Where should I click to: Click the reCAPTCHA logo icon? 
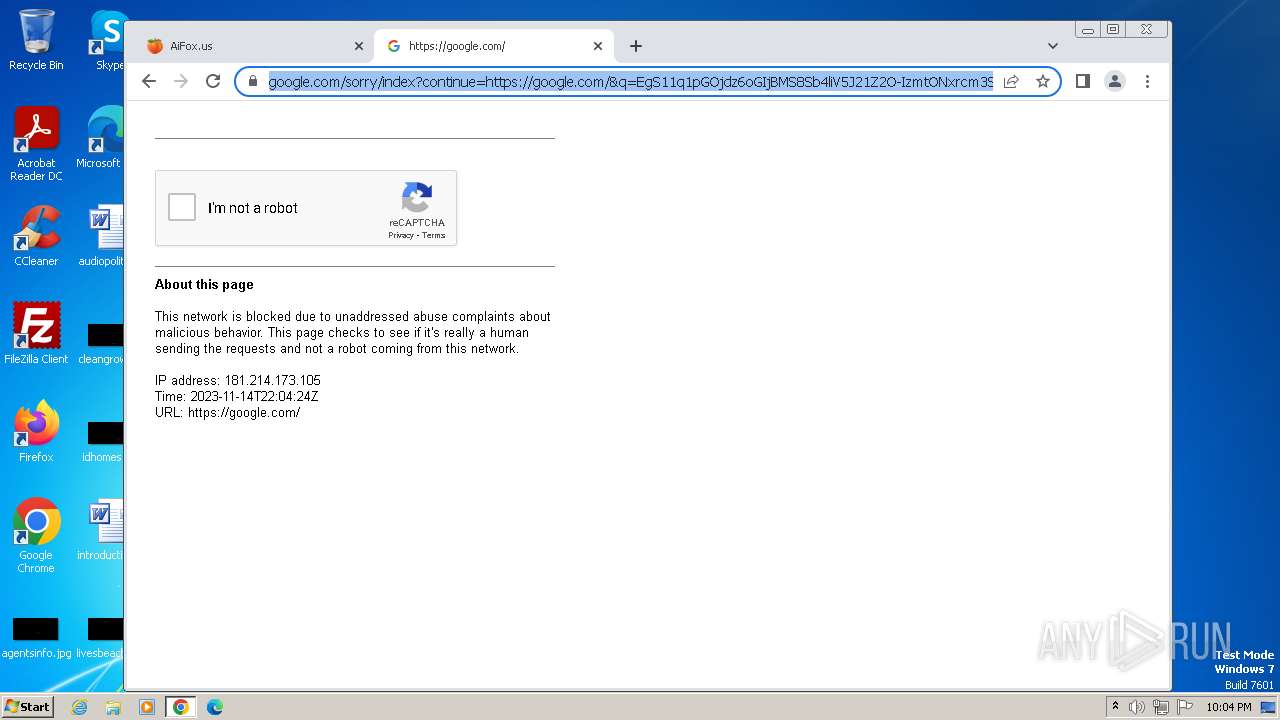click(x=417, y=197)
